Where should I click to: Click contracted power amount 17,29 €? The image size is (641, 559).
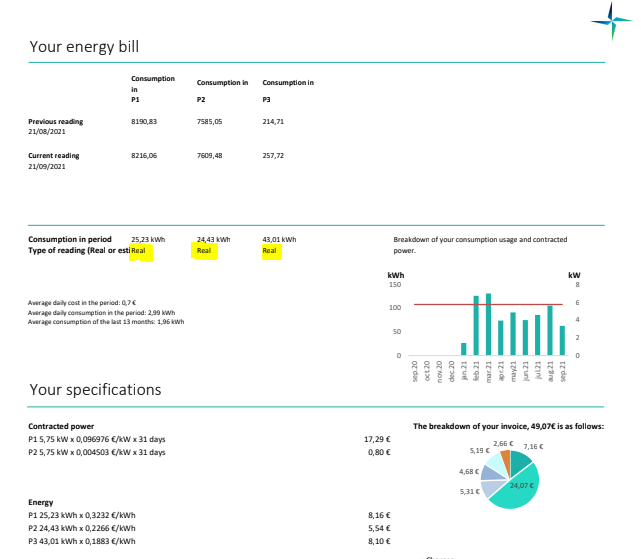[x=377, y=439]
